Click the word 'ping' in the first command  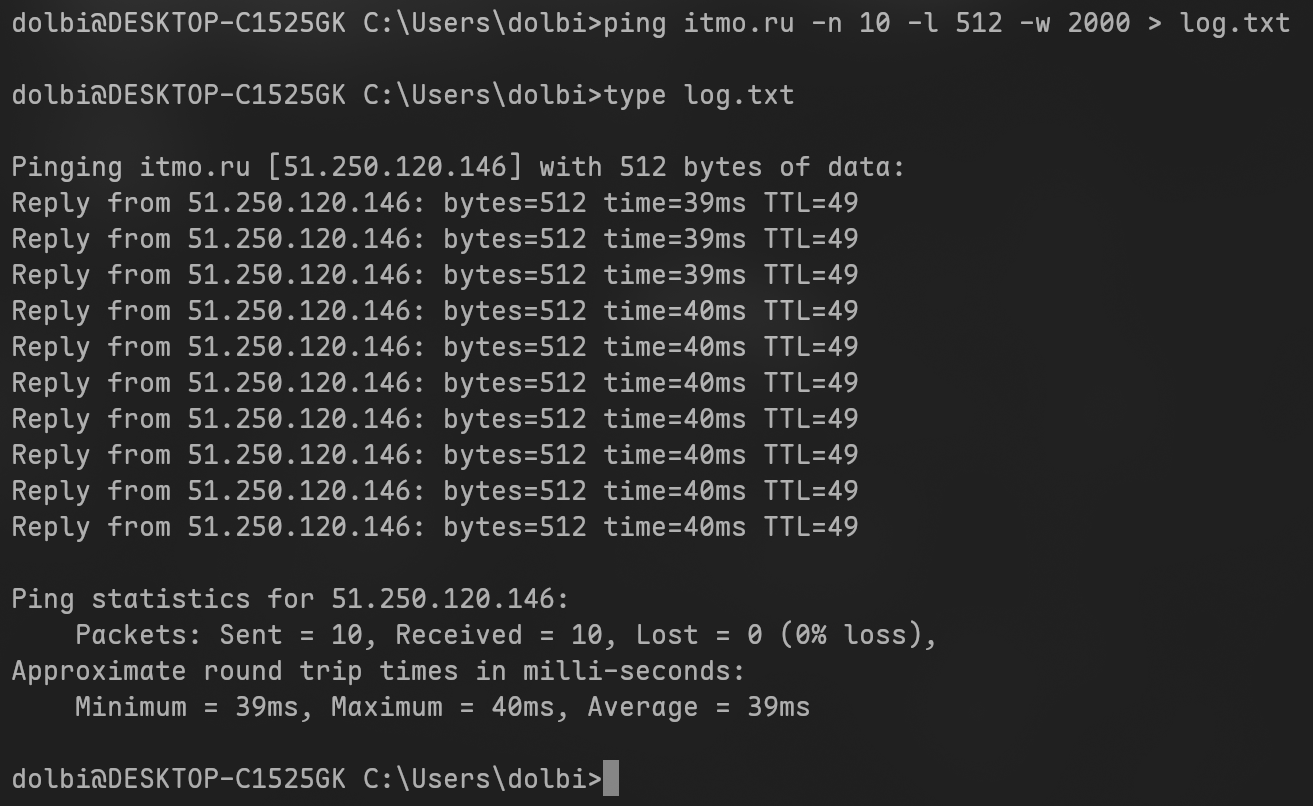point(635,22)
